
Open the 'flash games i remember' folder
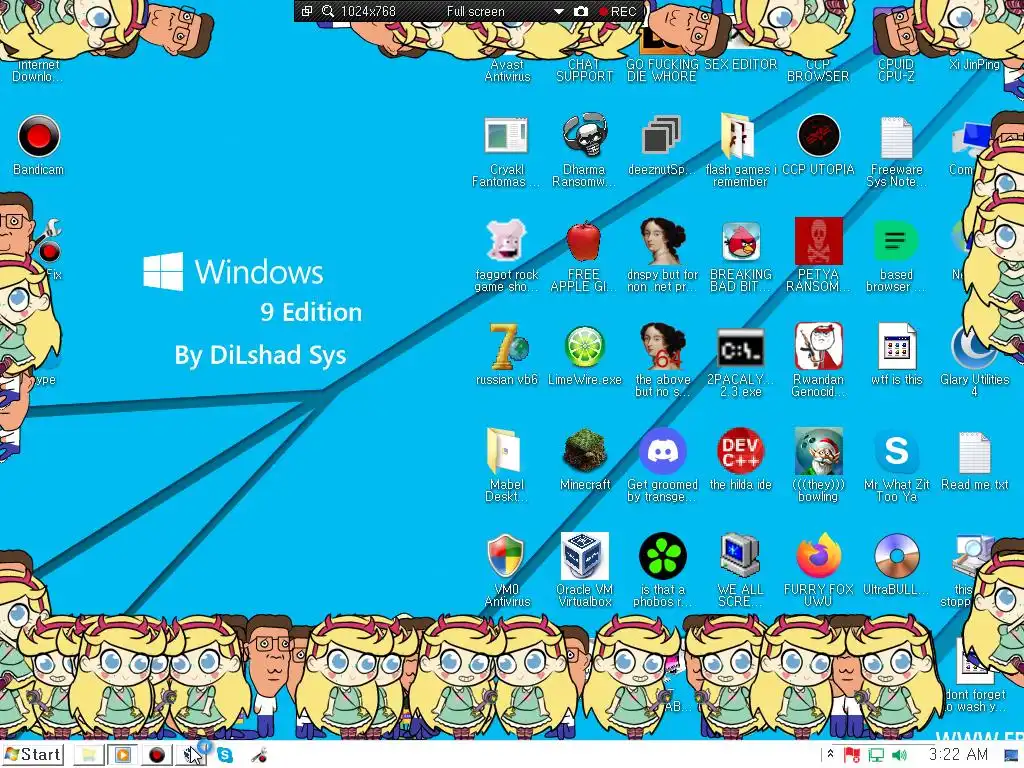click(739, 136)
